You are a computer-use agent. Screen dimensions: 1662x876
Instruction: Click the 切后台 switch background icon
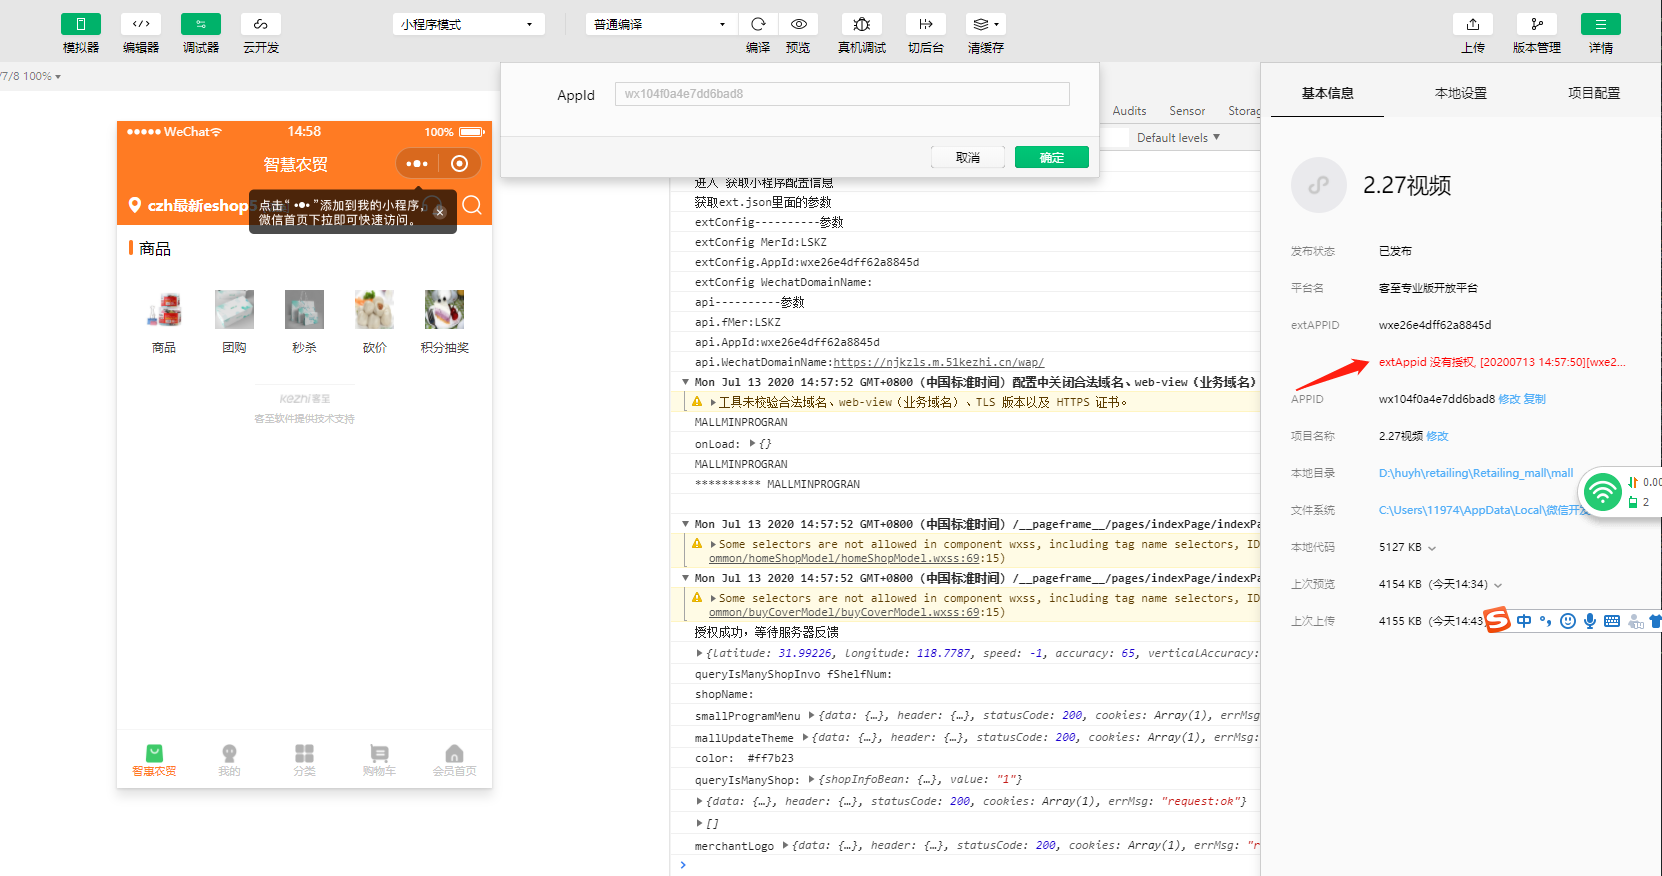pyautogui.click(x=926, y=24)
